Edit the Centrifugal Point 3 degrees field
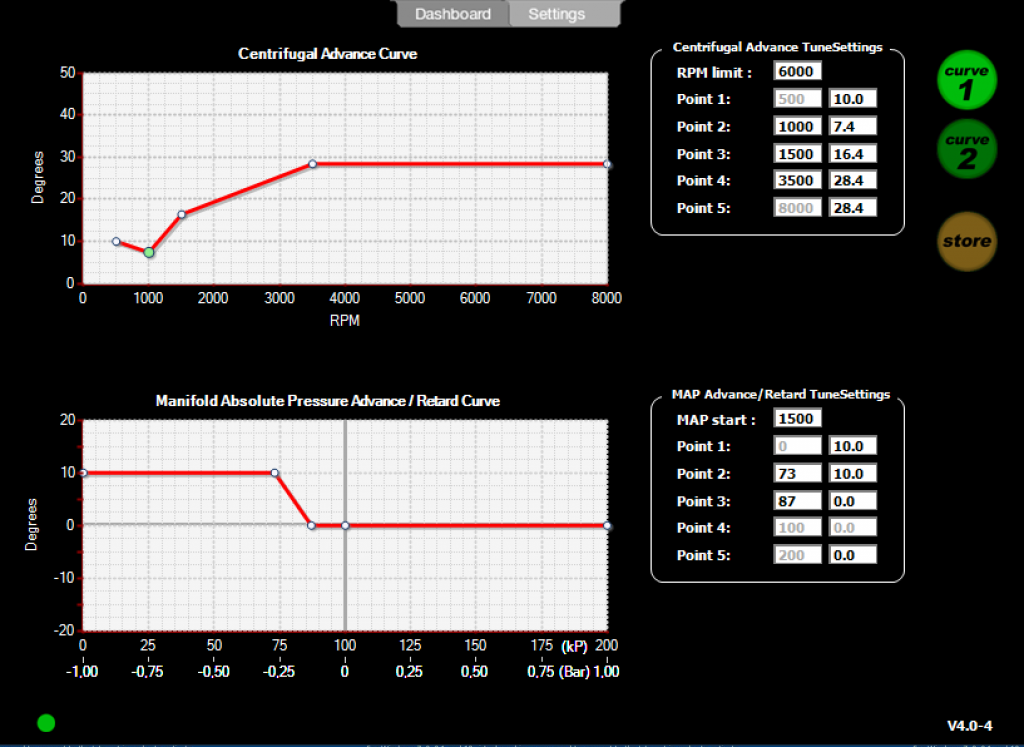Viewport: 1024px width, 747px height. pos(852,154)
